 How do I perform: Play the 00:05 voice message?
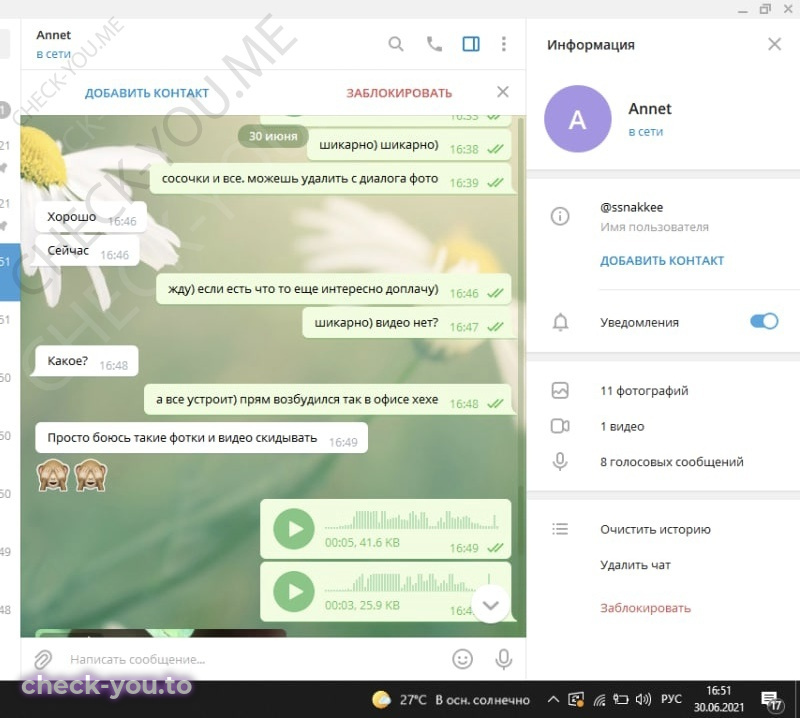(293, 529)
